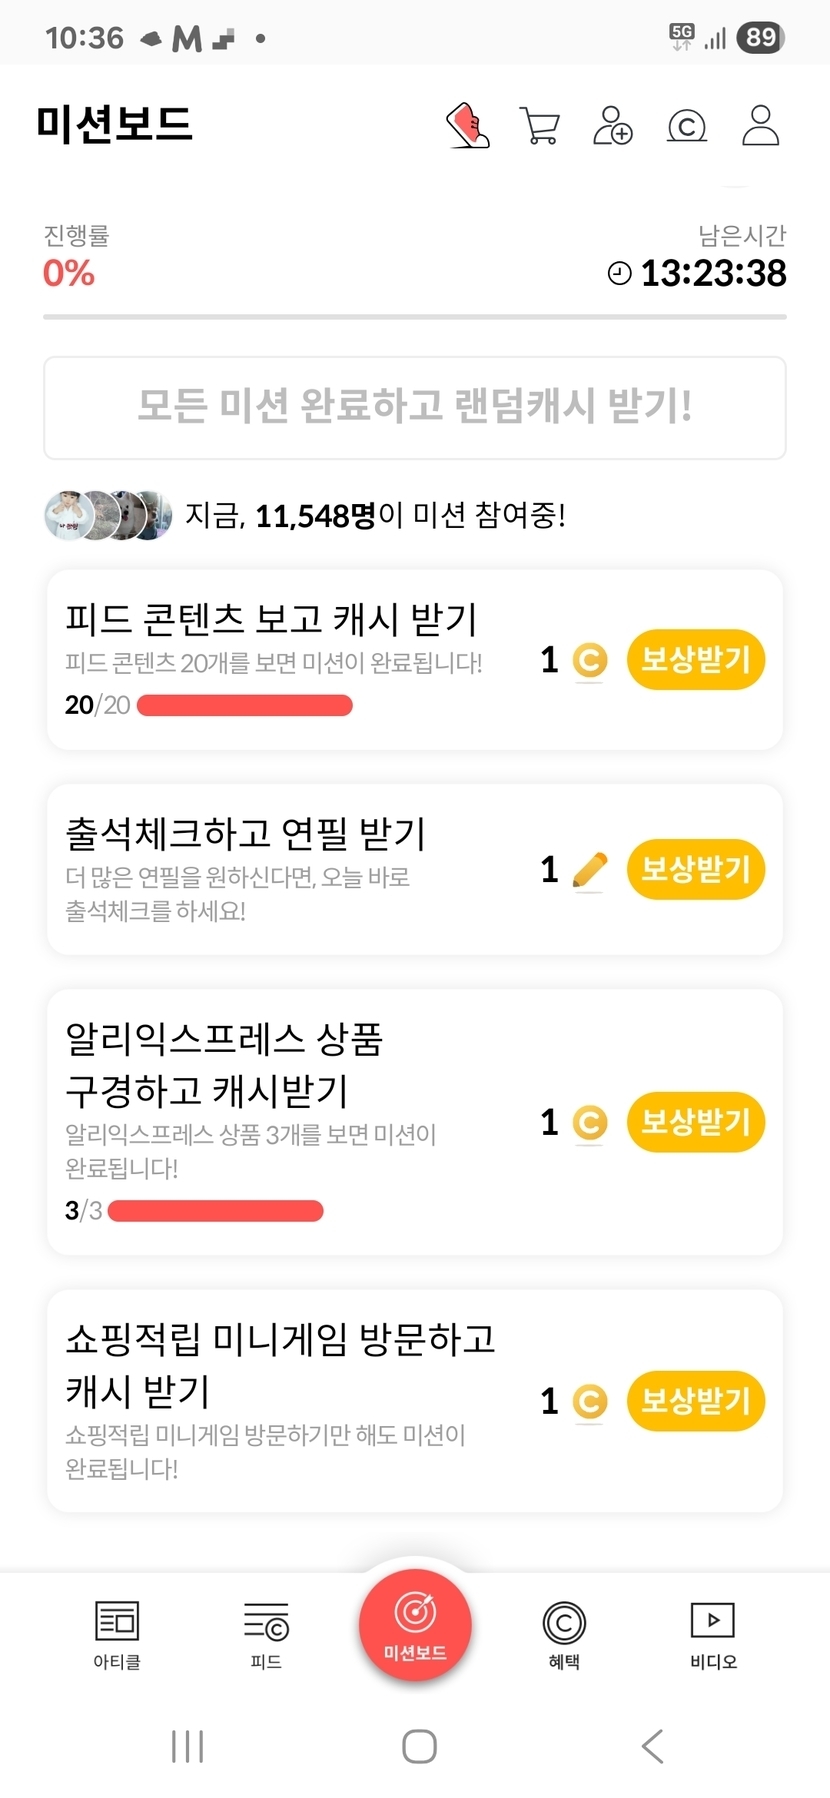
Task: Claim reward for feed content mission
Action: coord(695,660)
